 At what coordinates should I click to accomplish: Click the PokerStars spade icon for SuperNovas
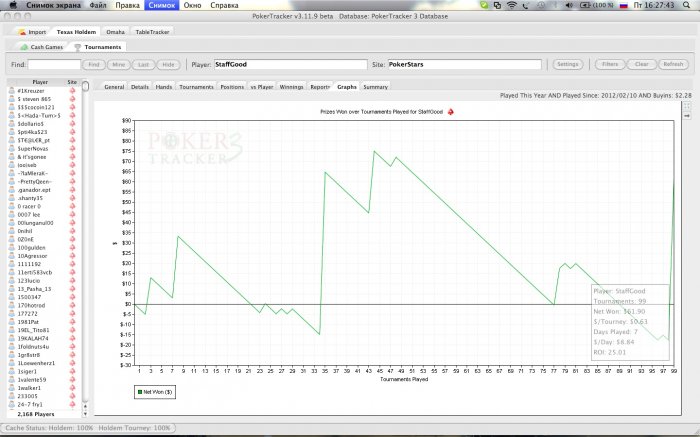coord(72,148)
